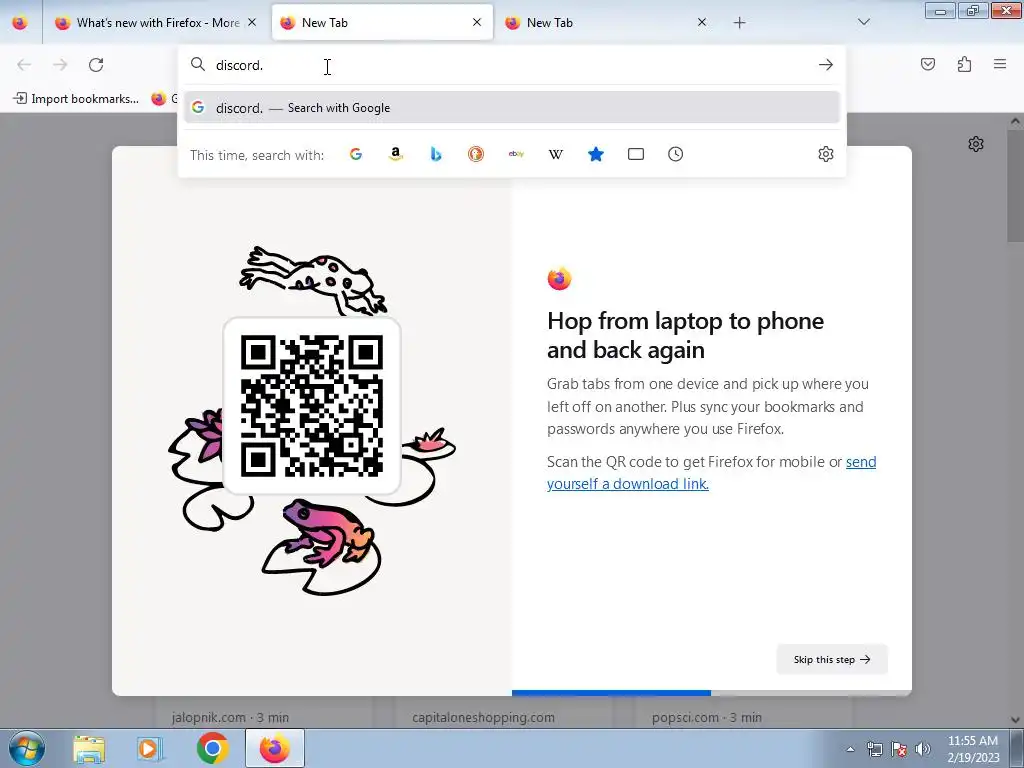
Task: Click send yourself a download link
Action: coord(712,473)
